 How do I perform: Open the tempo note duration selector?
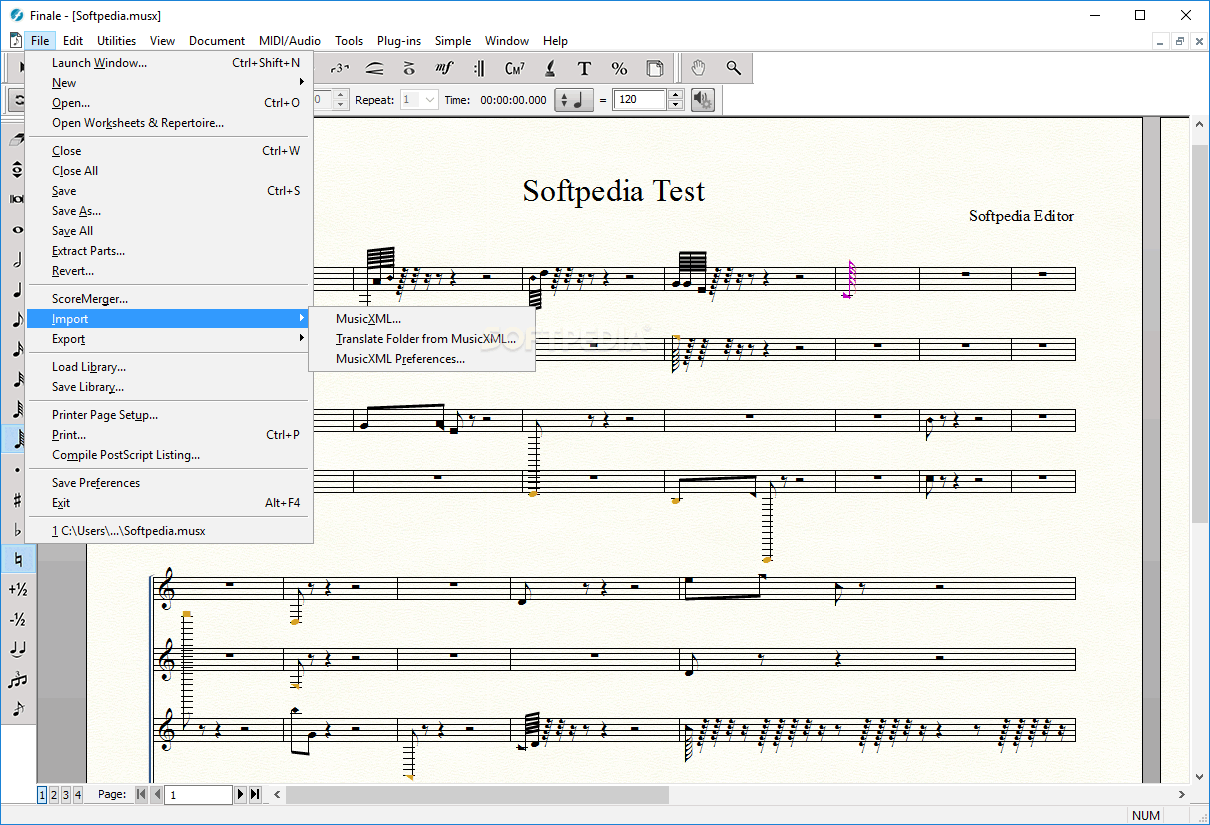click(x=574, y=100)
